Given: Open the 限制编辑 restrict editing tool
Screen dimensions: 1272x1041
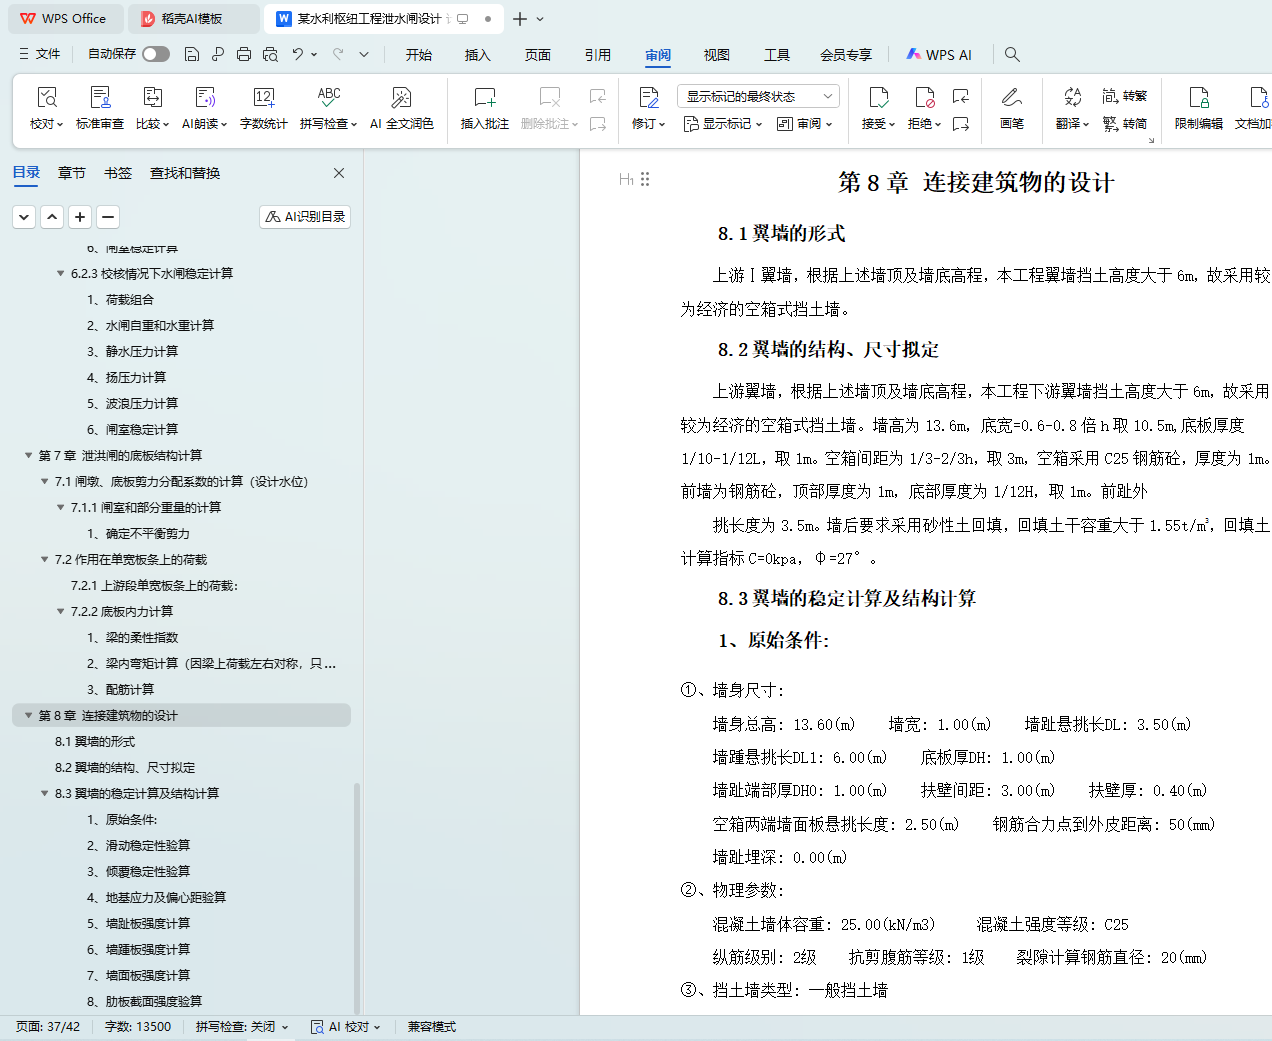Looking at the screenshot, I should pyautogui.click(x=1198, y=98).
